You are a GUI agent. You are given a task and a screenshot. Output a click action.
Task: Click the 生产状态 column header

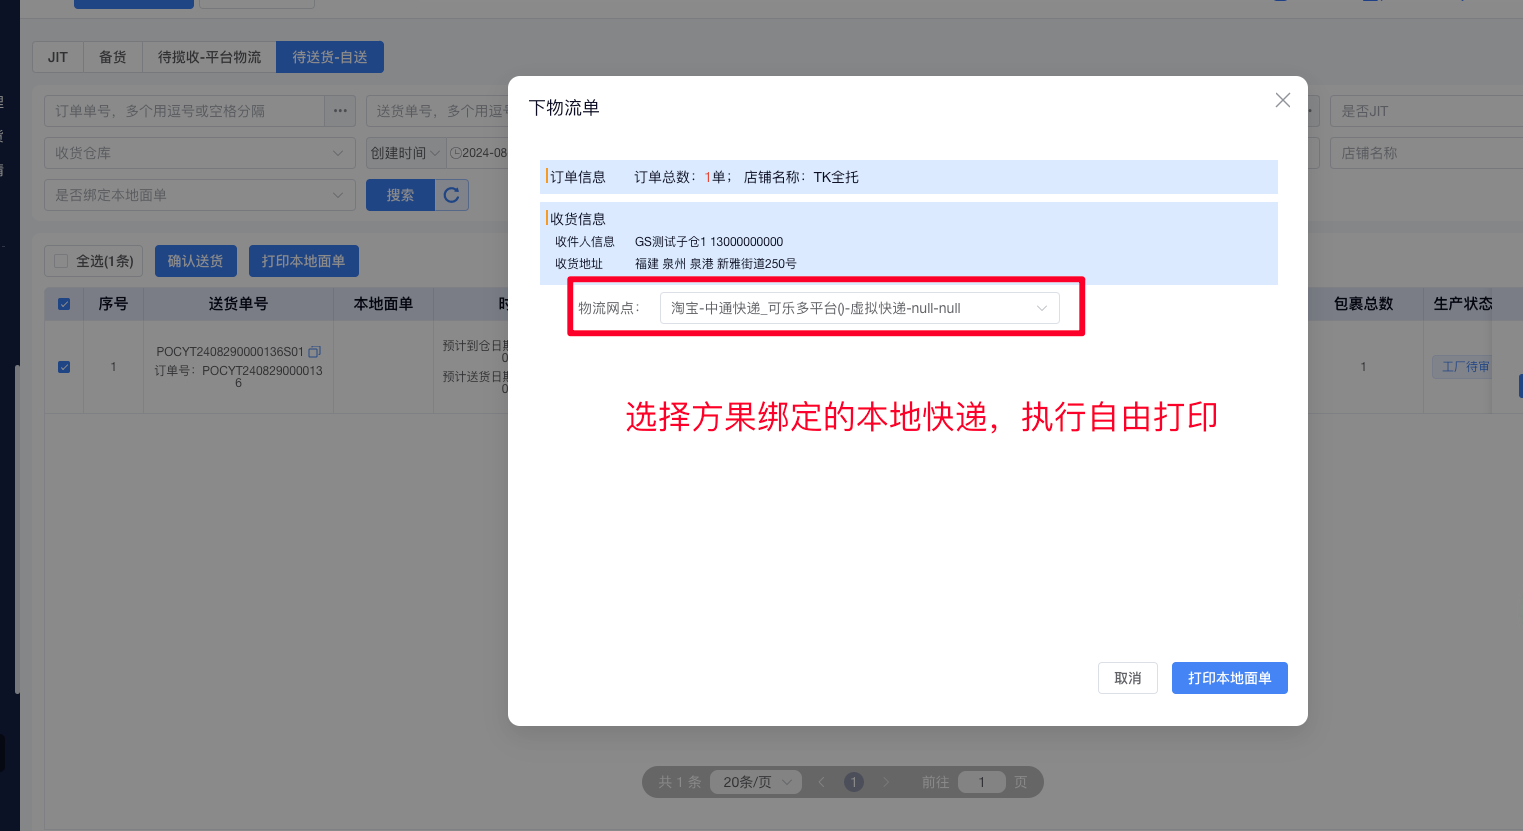point(1462,304)
